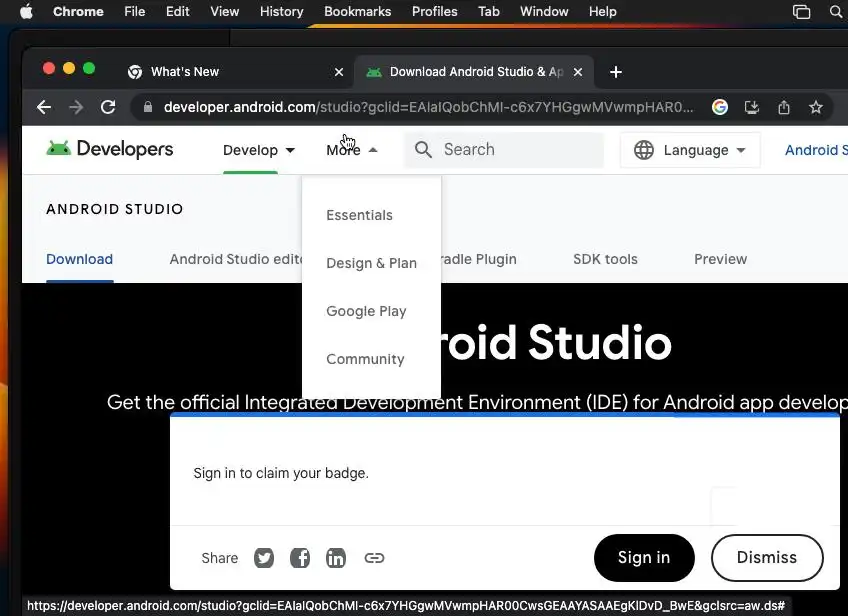Click the share page icon in the address bar
This screenshot has height=616, width=848.
tap(784, 107)
